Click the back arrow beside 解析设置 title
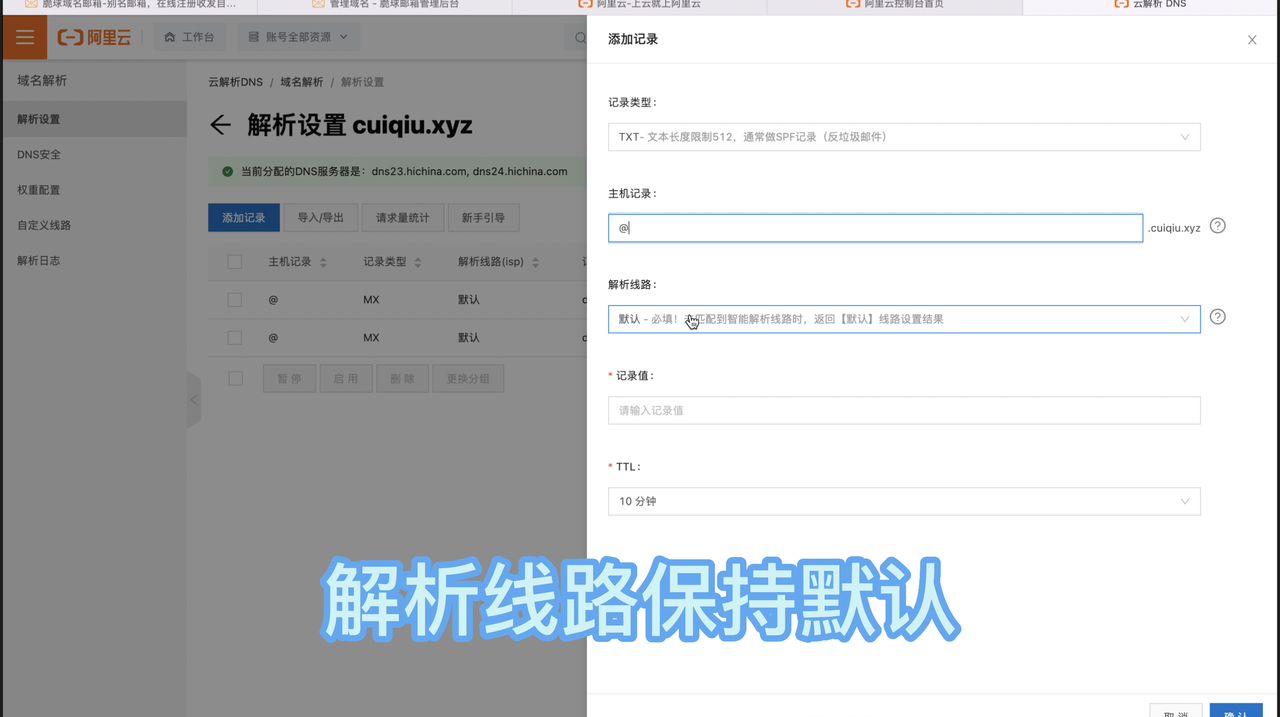 coord(220,125)
